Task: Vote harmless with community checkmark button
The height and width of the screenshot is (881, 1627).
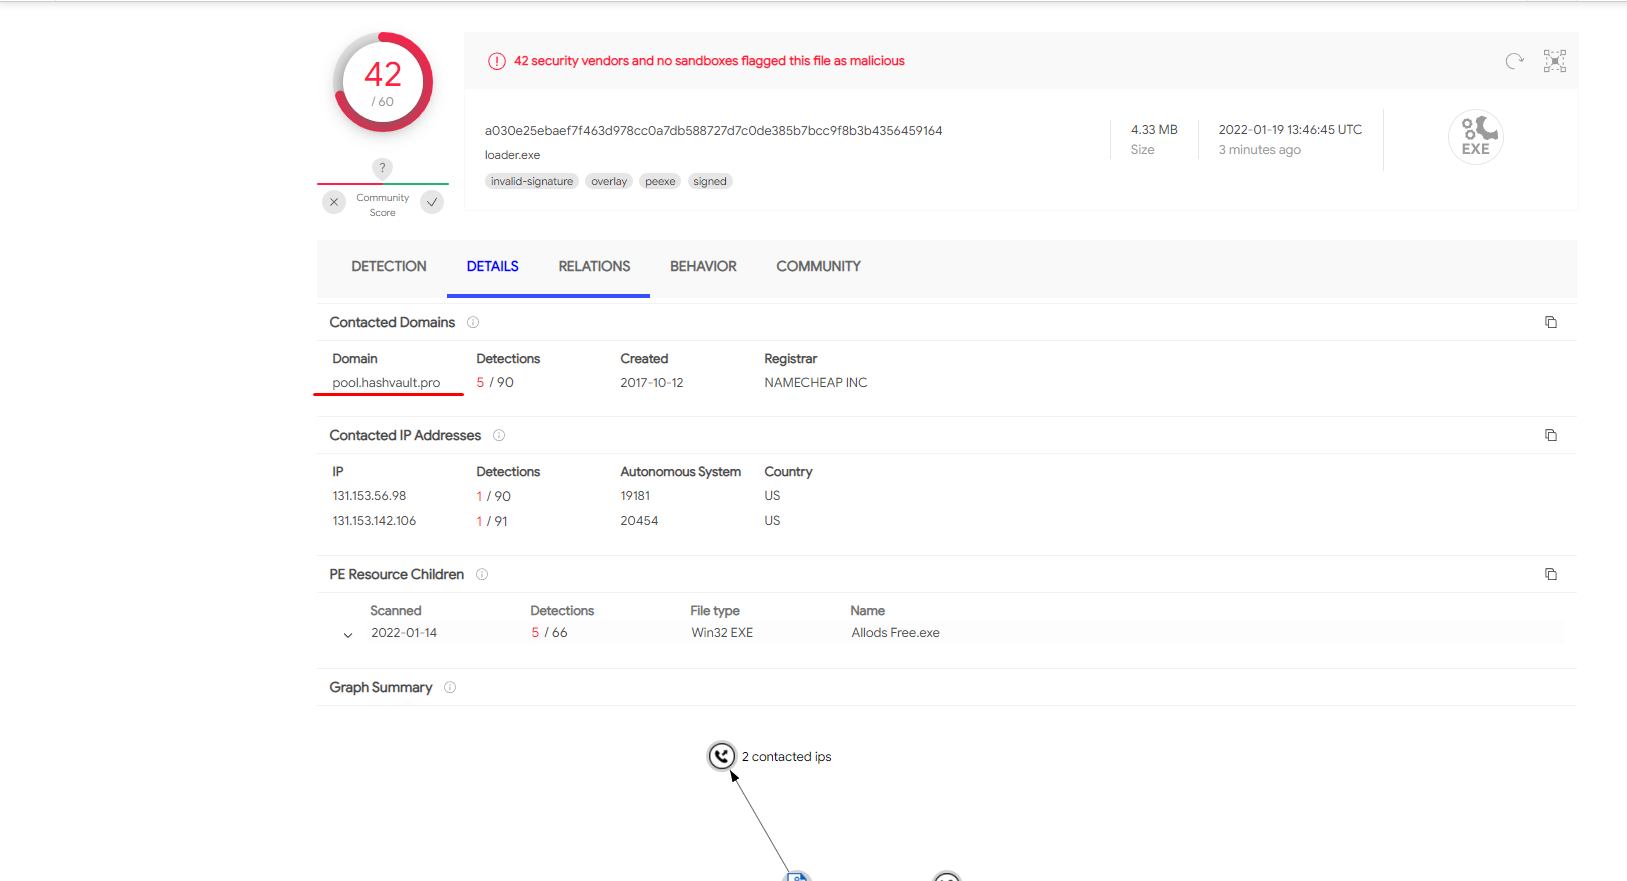Action: pyautogui.click(x=432, y=202)
